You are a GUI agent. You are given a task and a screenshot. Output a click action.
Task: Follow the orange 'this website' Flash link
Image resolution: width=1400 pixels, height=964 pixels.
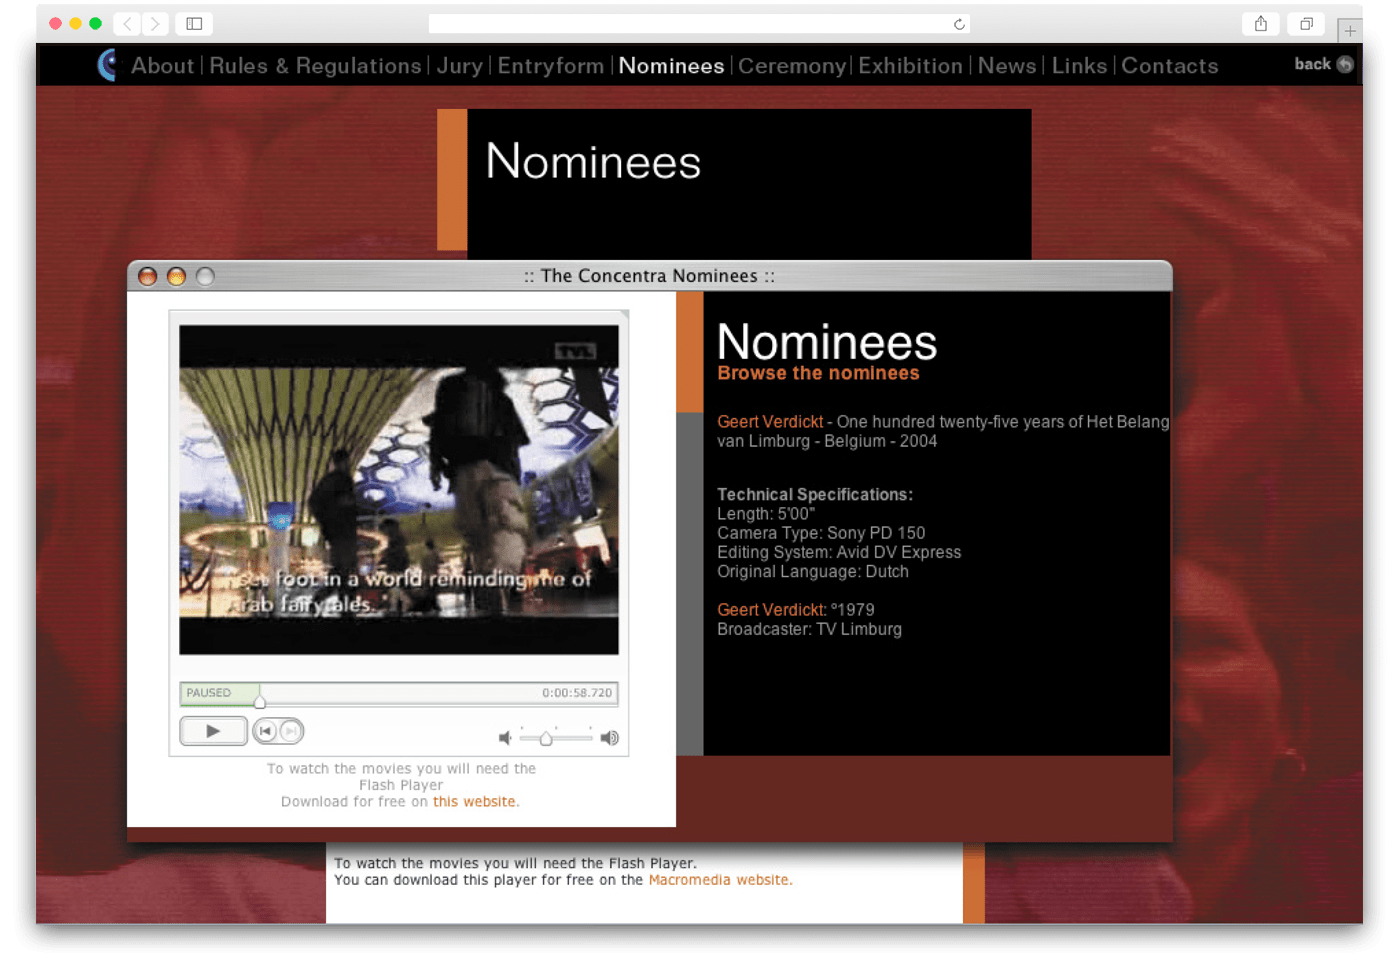(474, 802)
